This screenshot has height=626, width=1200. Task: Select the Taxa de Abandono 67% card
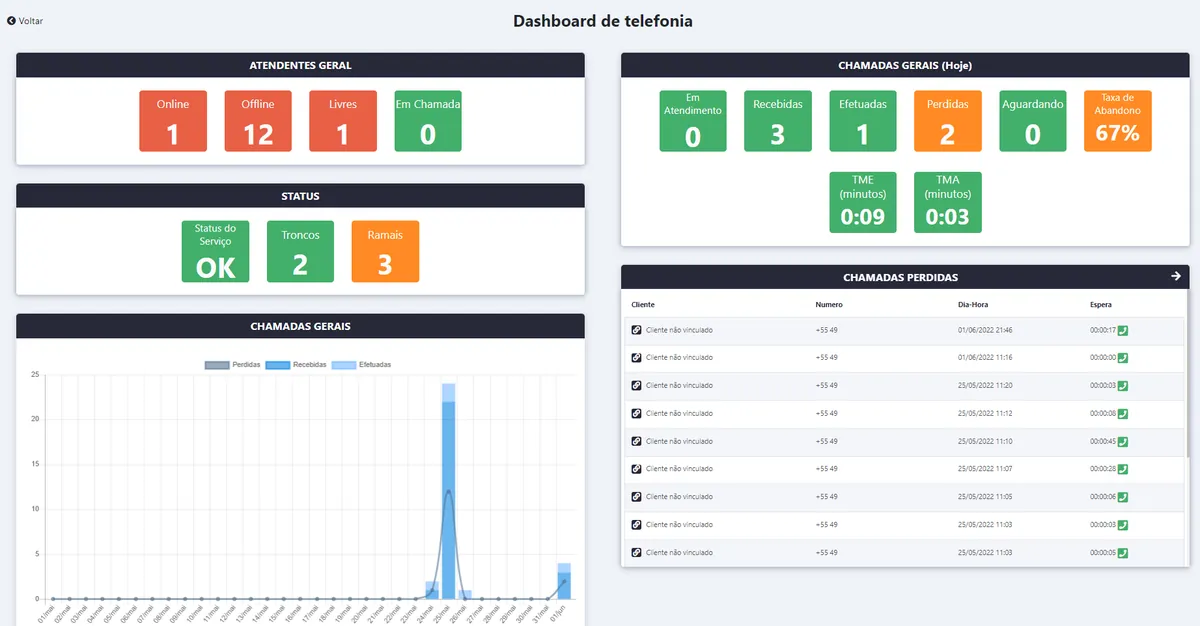point(1118,121)
